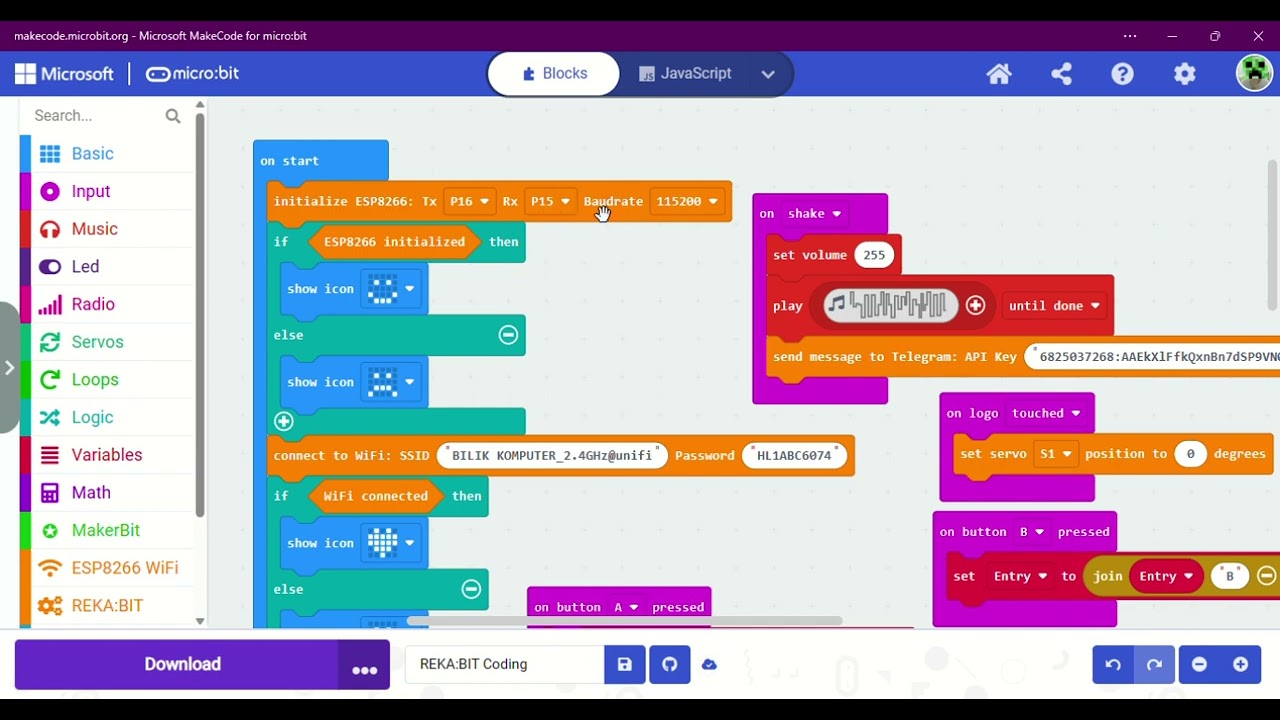The width and height of the screenshot is (1280, 720).
Task: Open the ESP8266 WiFi category
Action: tap(107, 568)
